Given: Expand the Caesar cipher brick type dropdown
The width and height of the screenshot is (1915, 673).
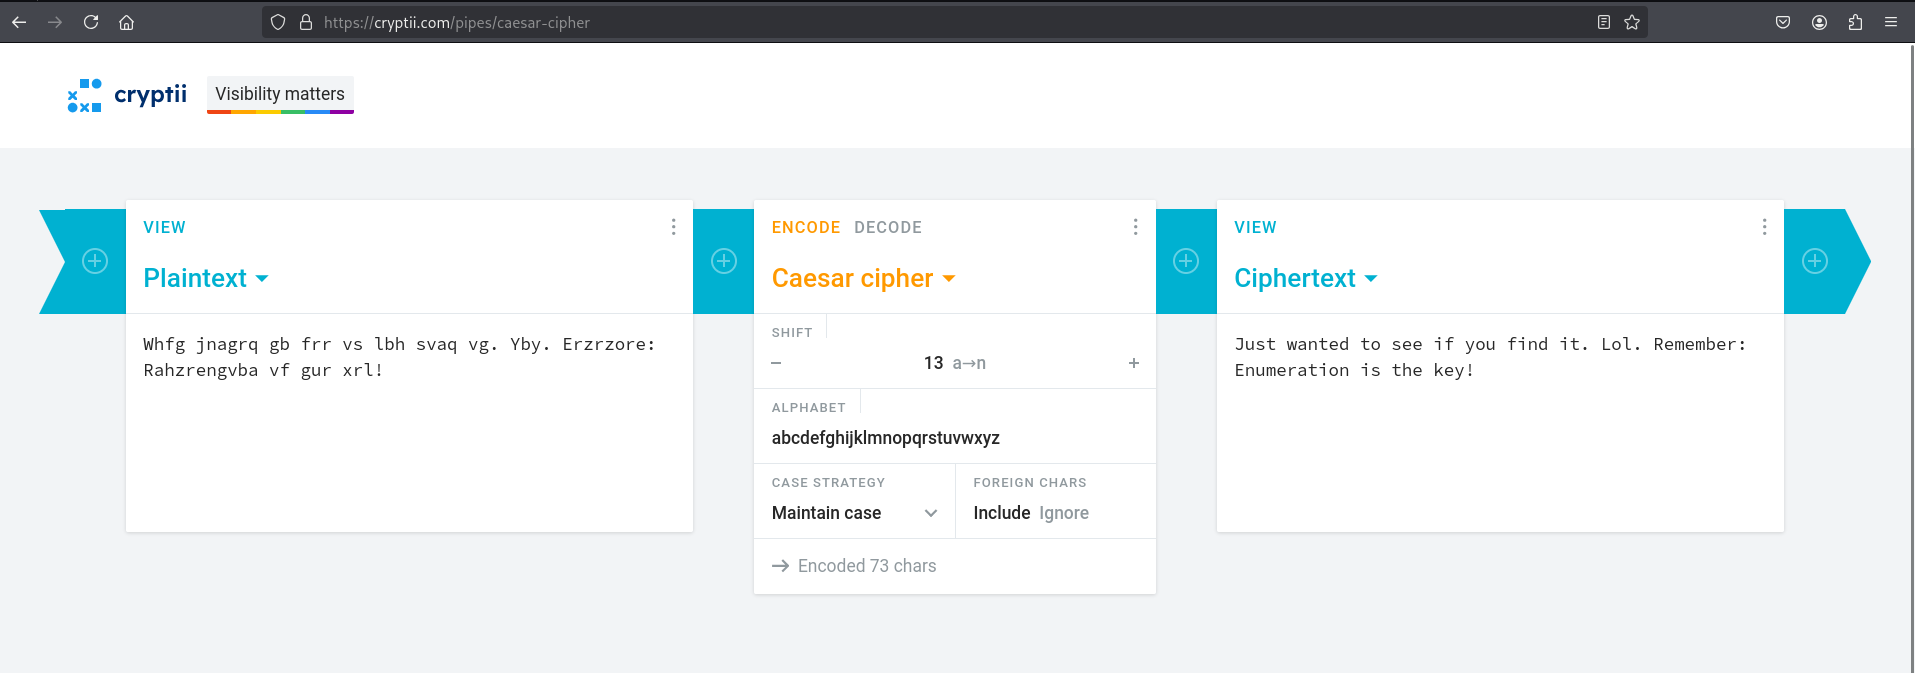Looking at the screenshot, I should (x=863, y=278).
